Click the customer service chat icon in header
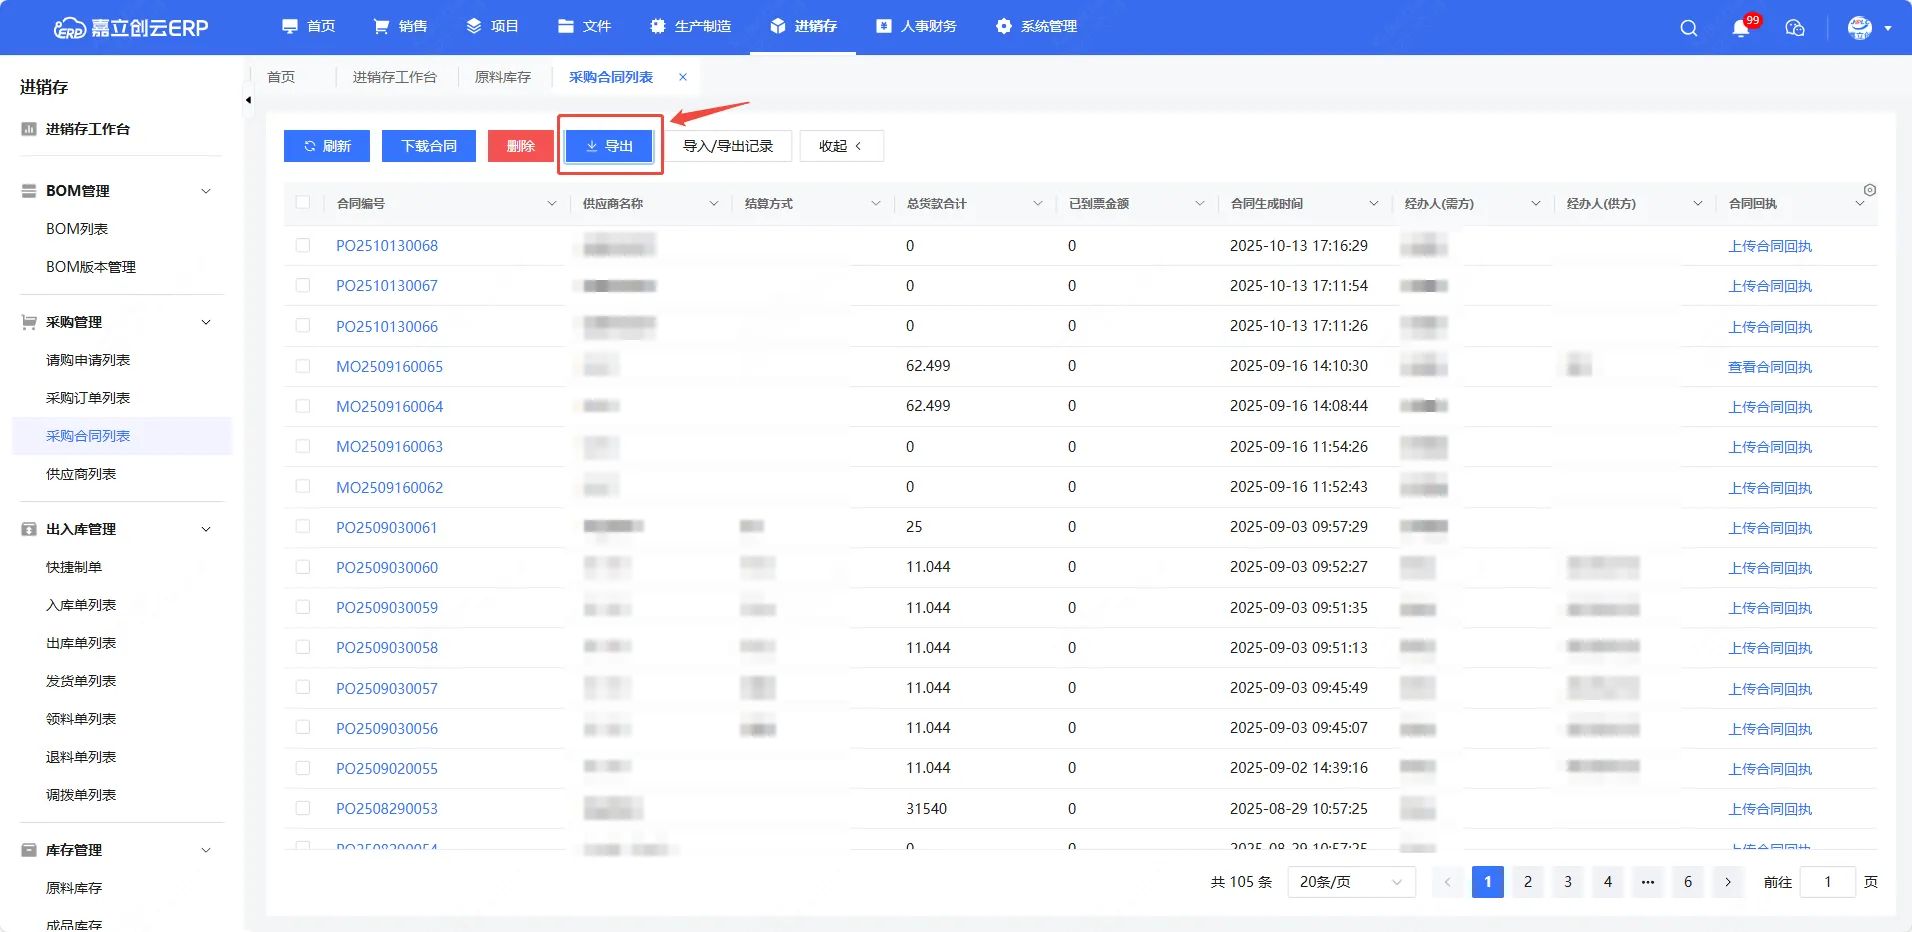 point(1795,28)
